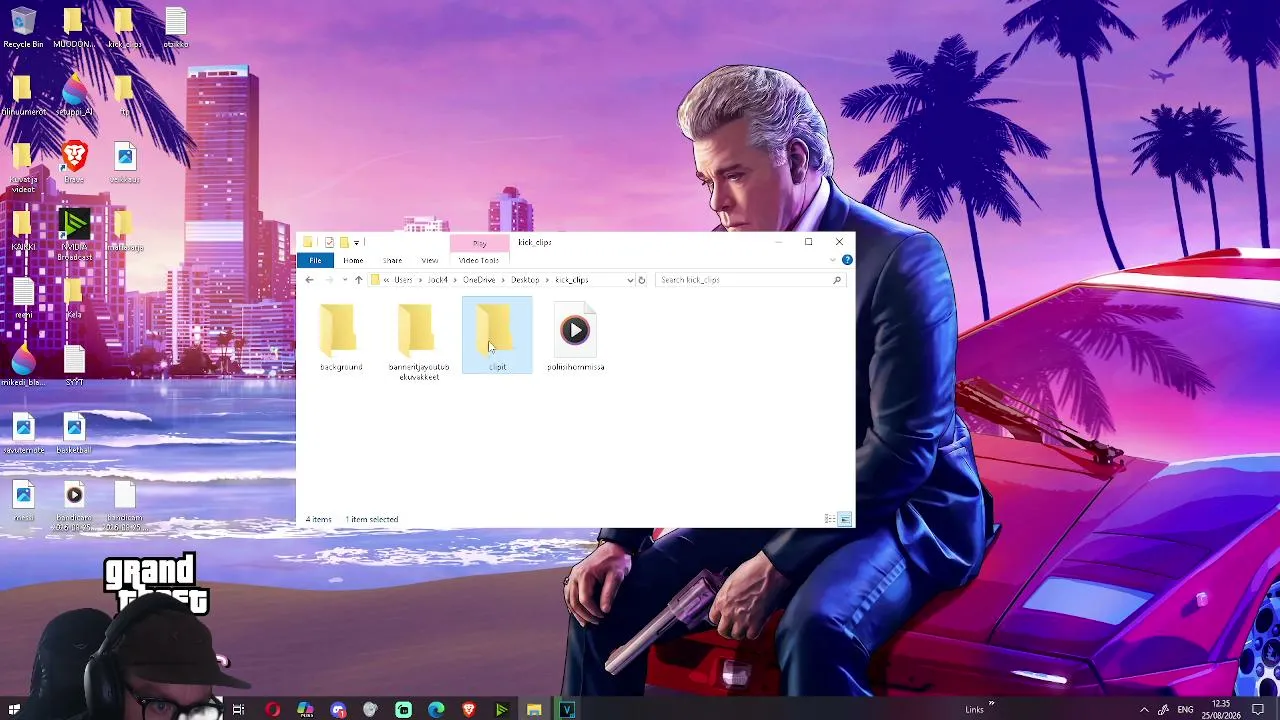1280x720 pixels.
Task: Select the otsikko text file on desktop
Action: point(175,28)
